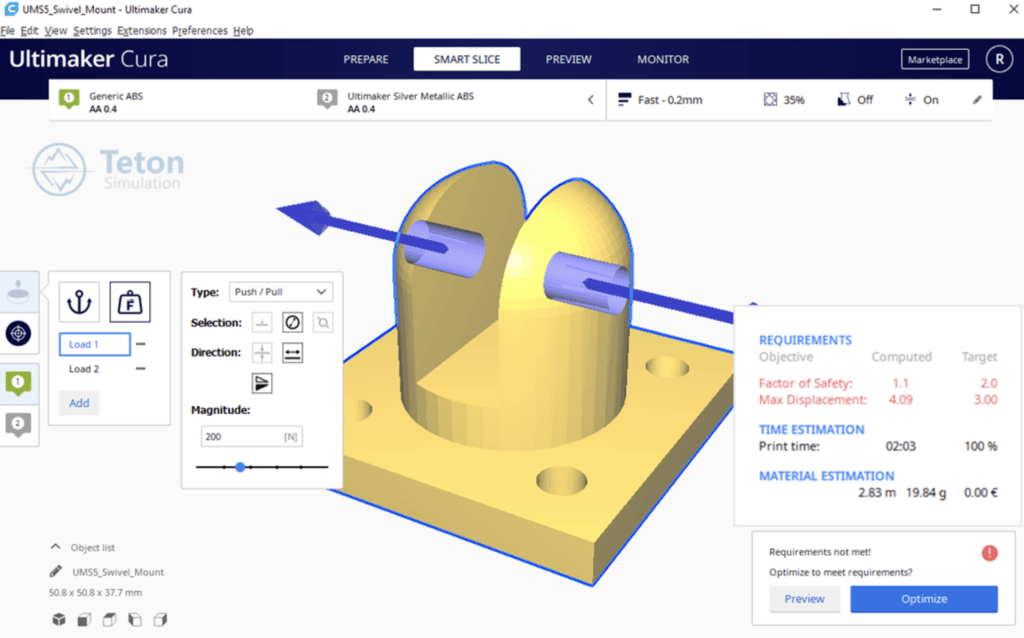Click the Magnitude slider handle
This screenshot has height=638, width=1024.
coord(240,467)
